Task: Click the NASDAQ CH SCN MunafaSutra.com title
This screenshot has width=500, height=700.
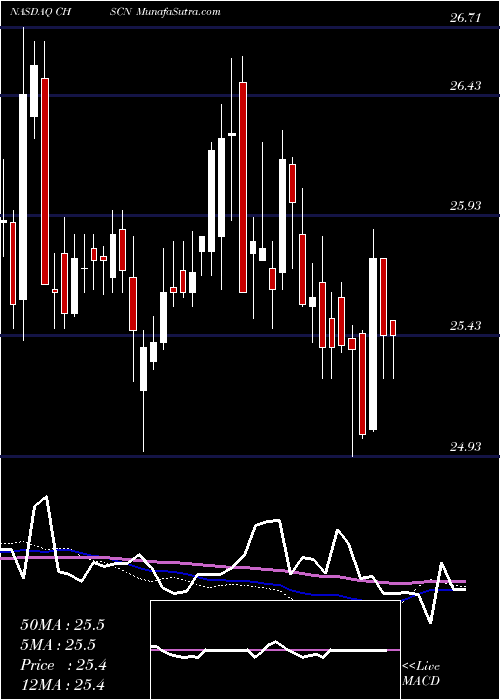Action: pos(115,11)
